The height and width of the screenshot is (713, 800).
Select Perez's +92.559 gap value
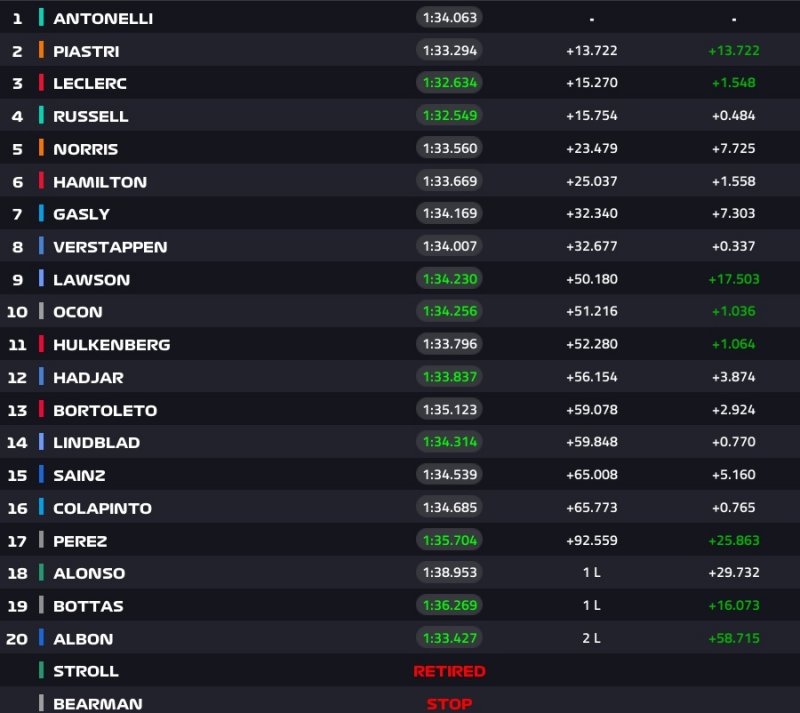(591, 540)
